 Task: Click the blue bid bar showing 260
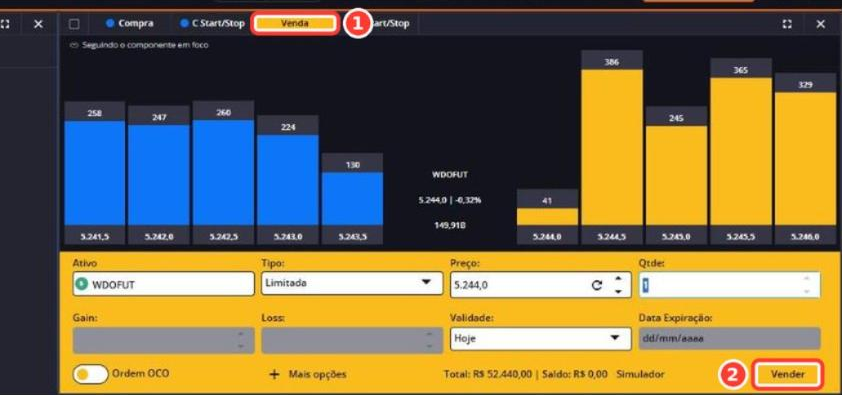[223, 172]
